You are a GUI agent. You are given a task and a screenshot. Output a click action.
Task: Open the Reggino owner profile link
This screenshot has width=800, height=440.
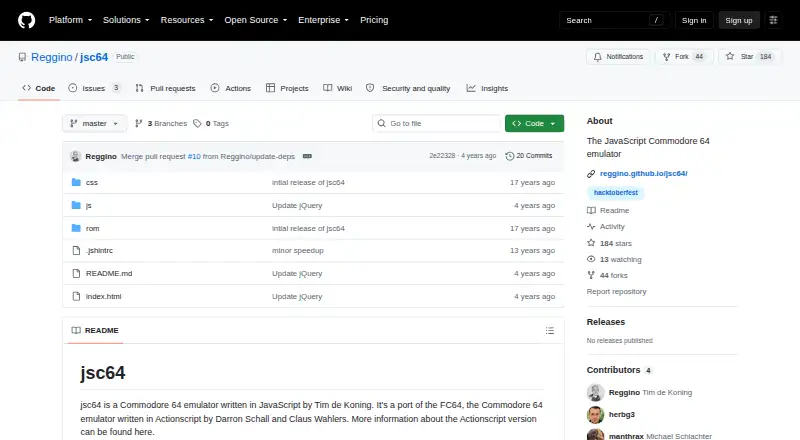point(52,57)
